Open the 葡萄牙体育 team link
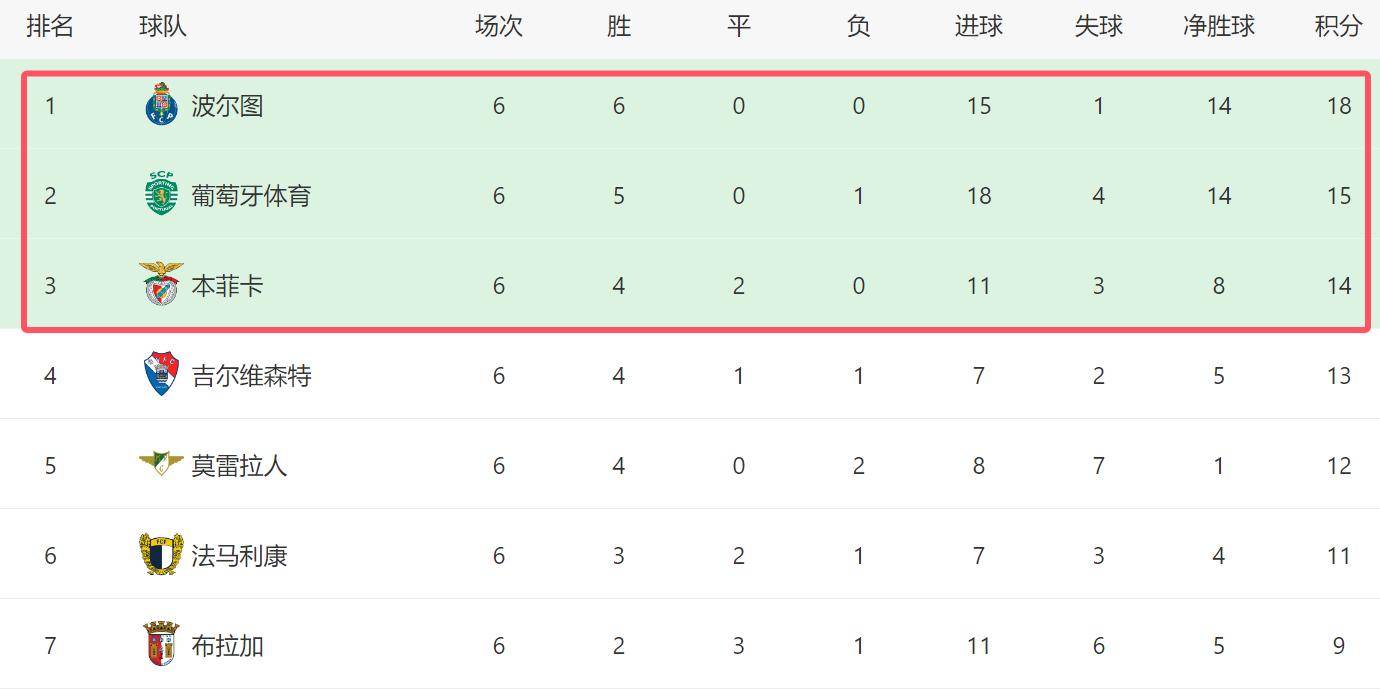1380x689 pixels. coord(251,196)
